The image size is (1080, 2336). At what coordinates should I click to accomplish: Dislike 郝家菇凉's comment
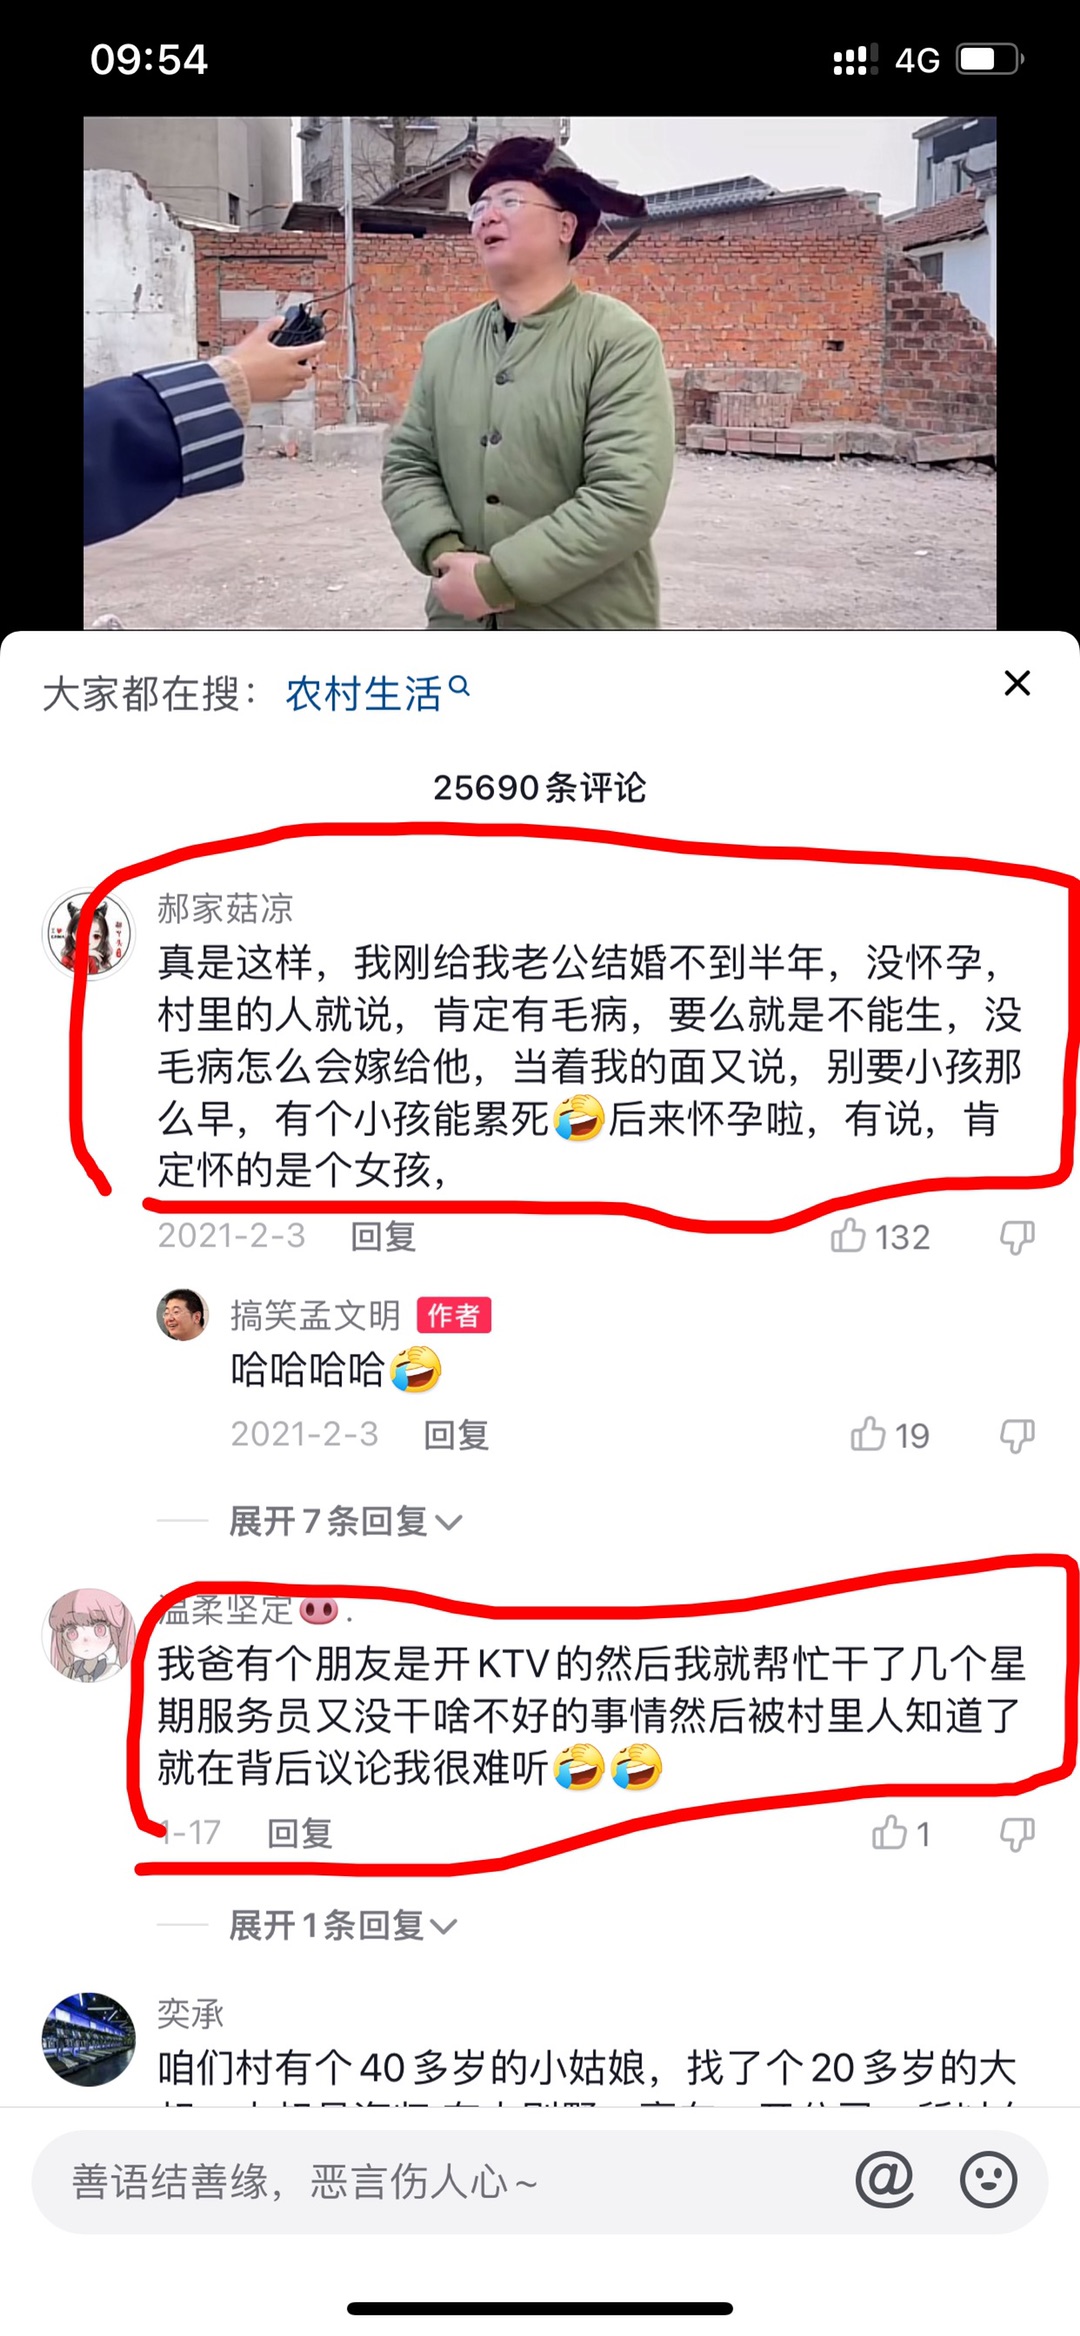(1017, 1237)
